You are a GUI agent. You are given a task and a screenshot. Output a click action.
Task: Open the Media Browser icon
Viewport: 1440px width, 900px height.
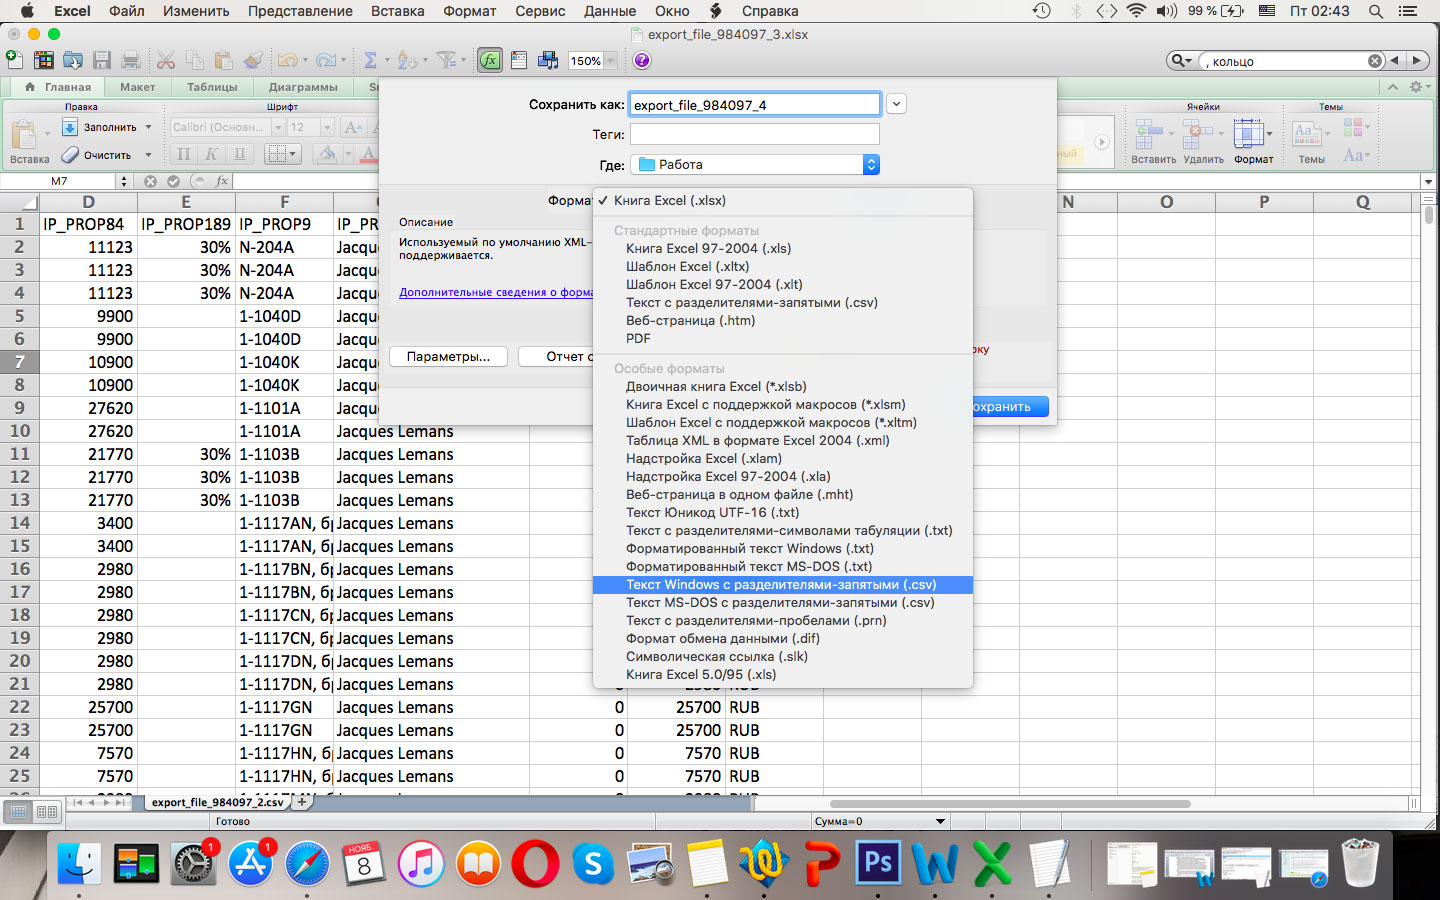[x=548, y=60]
